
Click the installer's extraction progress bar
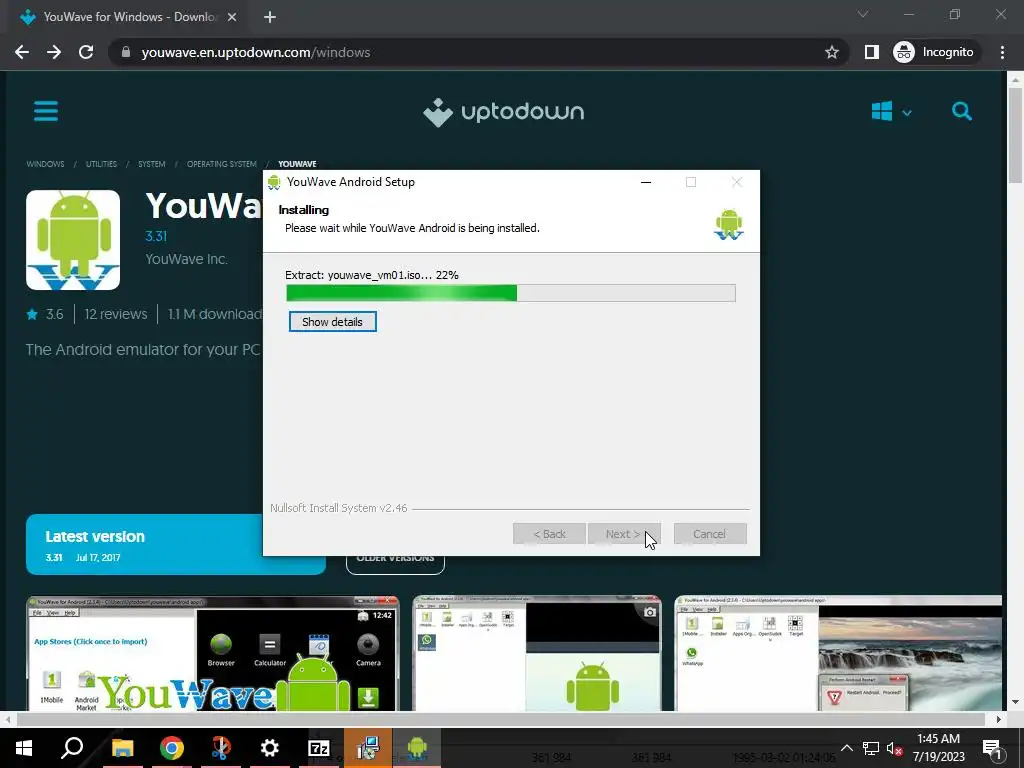pyautogui.click(x=511, y=293)
